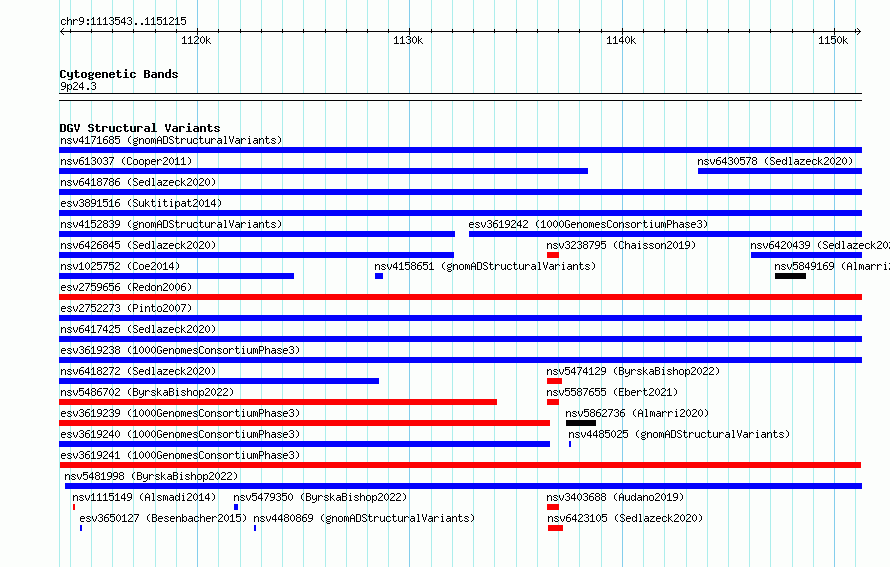The width and height of the screenshot is (890, 567).
Task: Click the blue nsv6418272 variant bar
Action: (x=219, y=381)
